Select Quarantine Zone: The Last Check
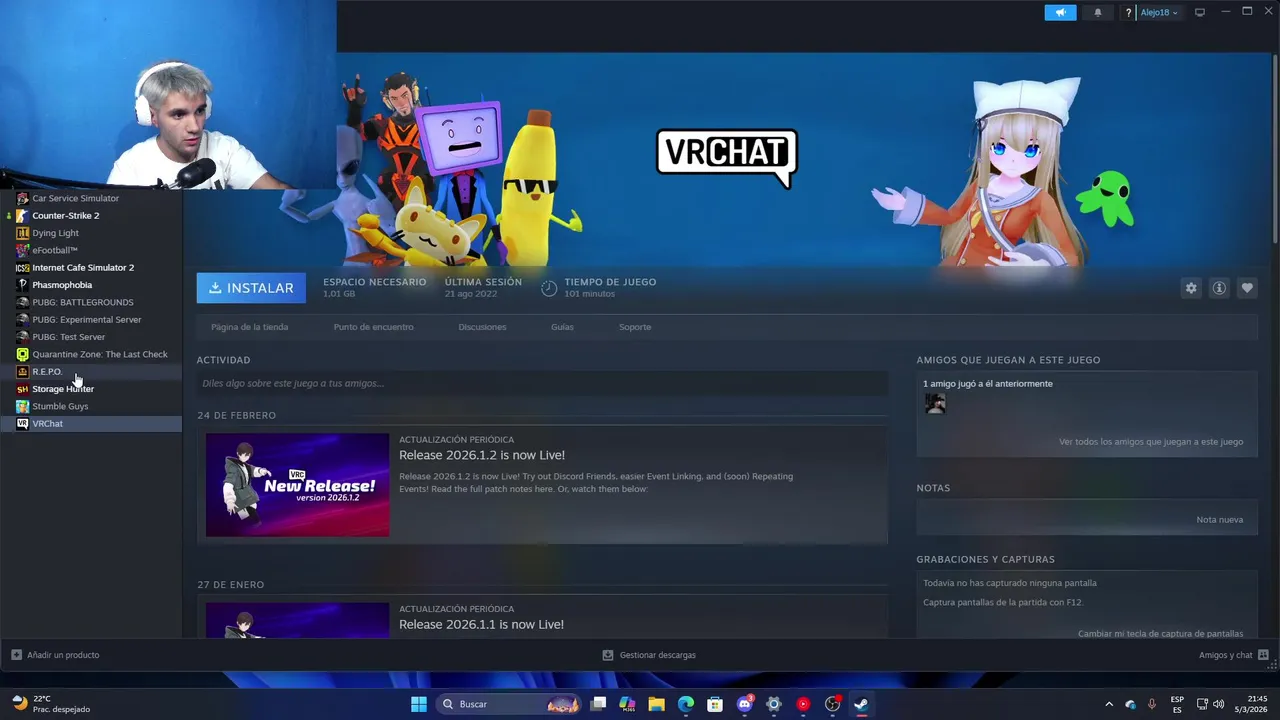The image size is (1280, 720). 91,354
